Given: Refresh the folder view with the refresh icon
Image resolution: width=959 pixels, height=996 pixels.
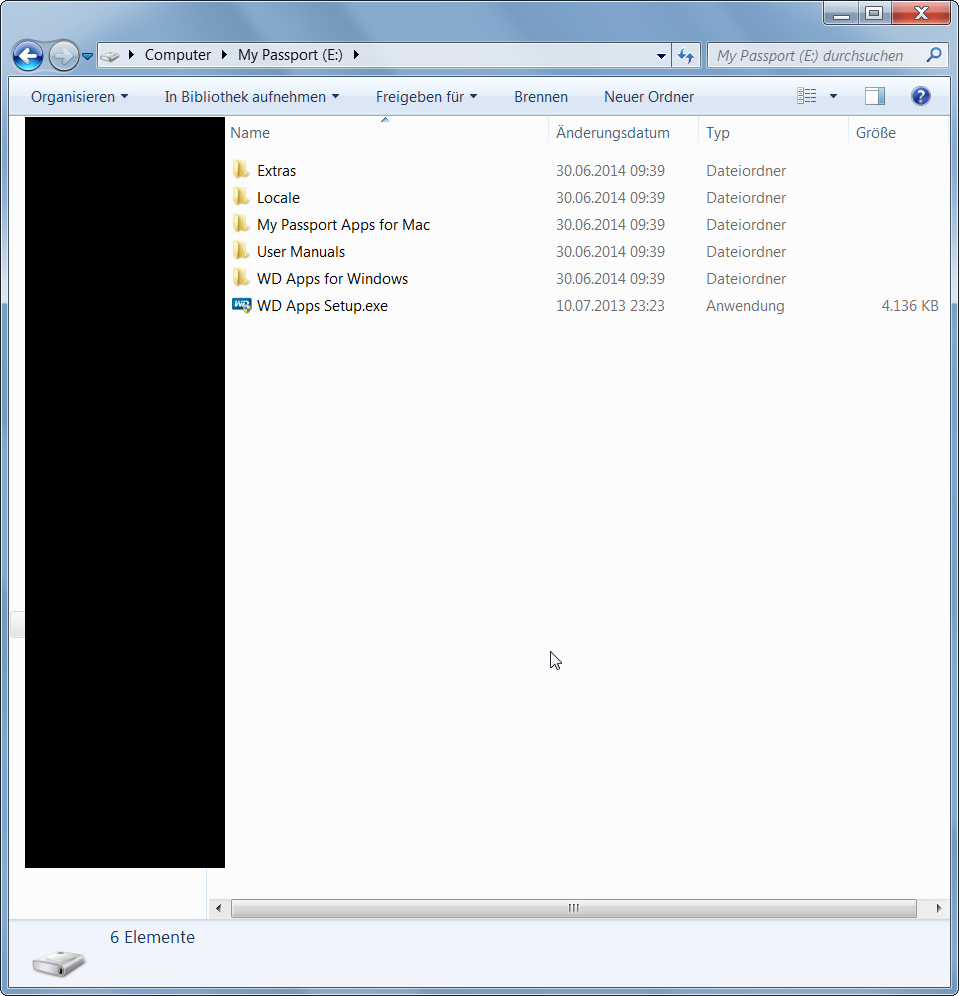Looking at the screenshot, I should click(686, 56).
